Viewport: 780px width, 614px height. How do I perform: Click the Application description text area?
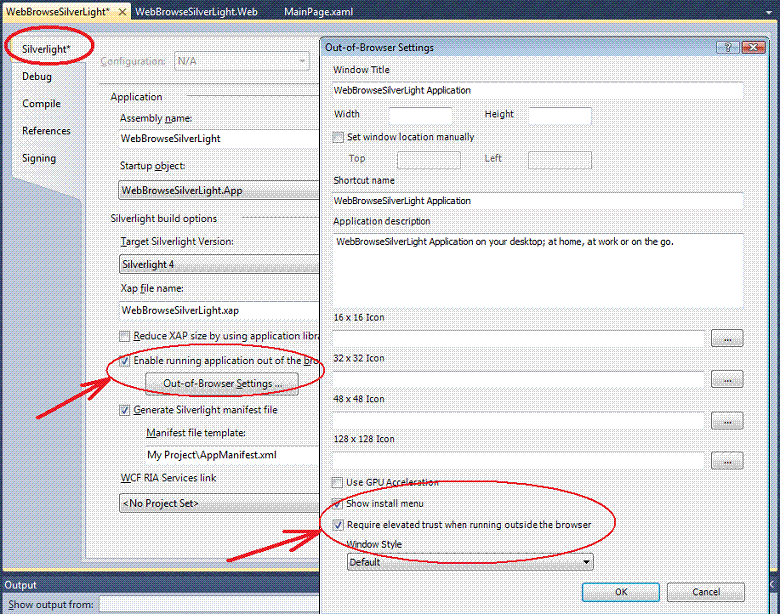coord(538,271)
